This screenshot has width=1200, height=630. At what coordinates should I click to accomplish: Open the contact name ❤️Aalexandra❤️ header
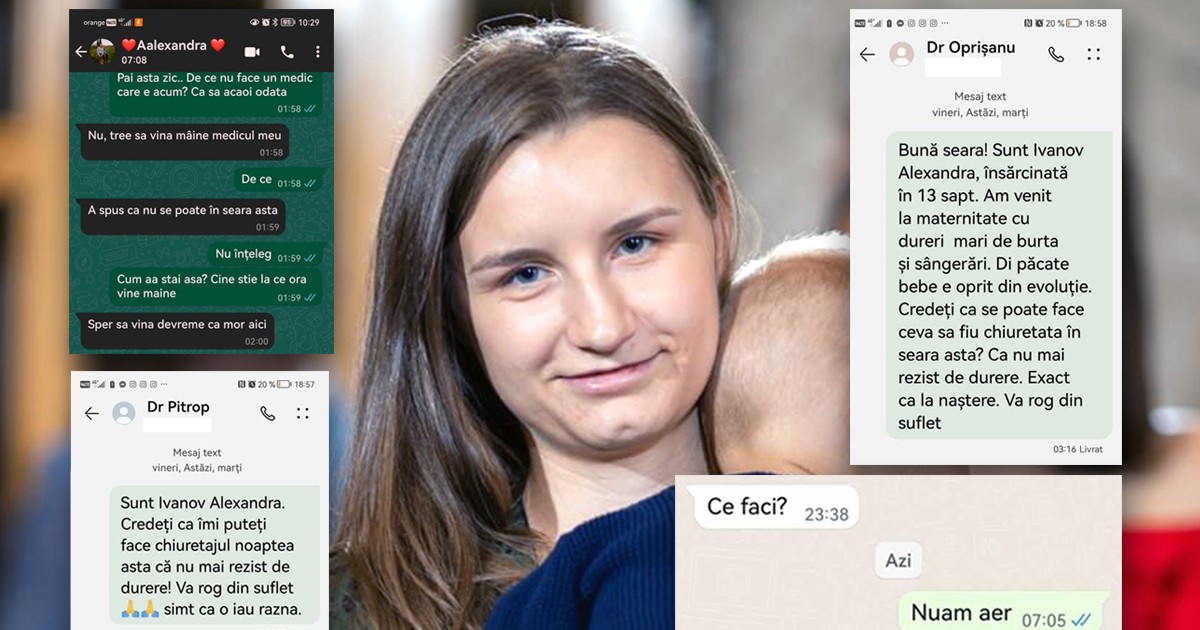click(x=173, y=45)
